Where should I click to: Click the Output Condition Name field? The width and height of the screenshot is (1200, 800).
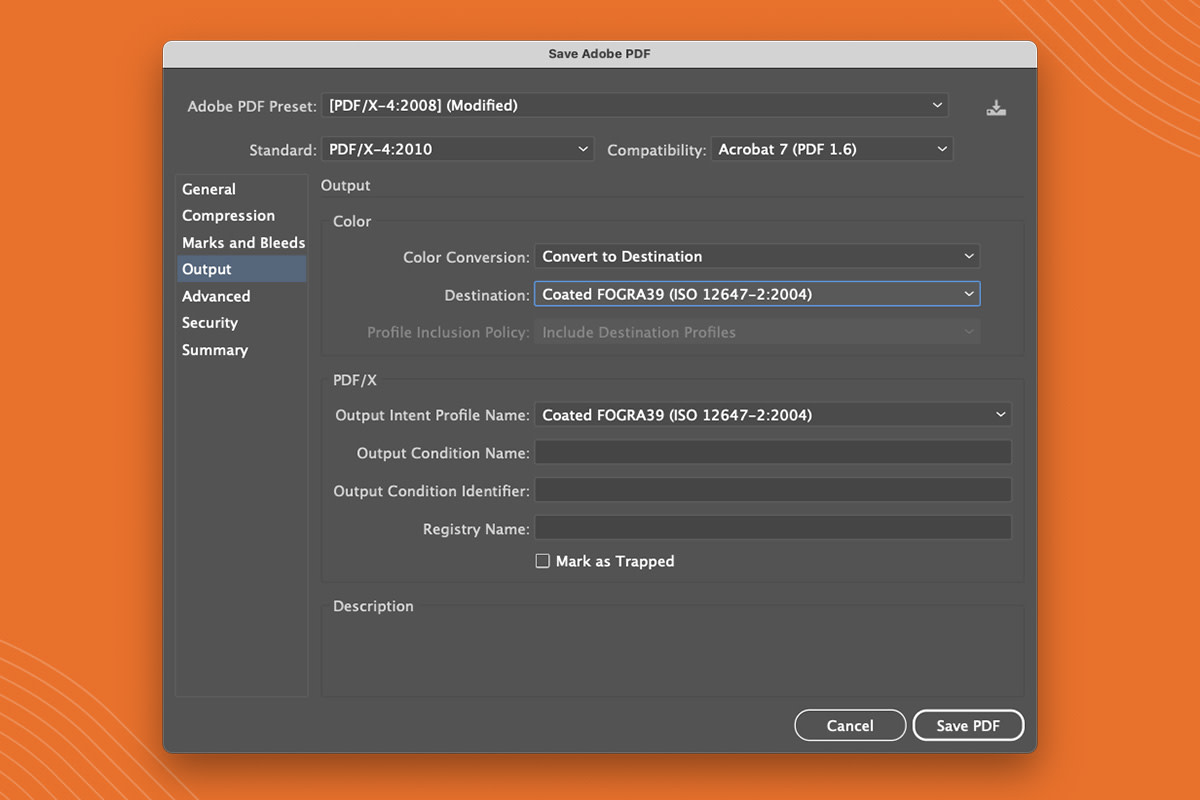tap(772, 452)
